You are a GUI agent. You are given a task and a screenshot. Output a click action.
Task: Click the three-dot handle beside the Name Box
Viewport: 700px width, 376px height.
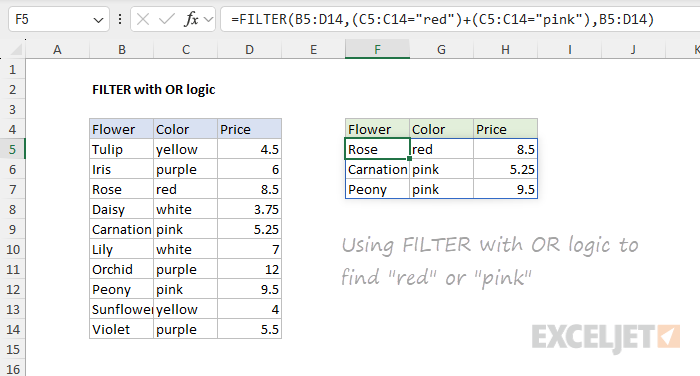120,19
